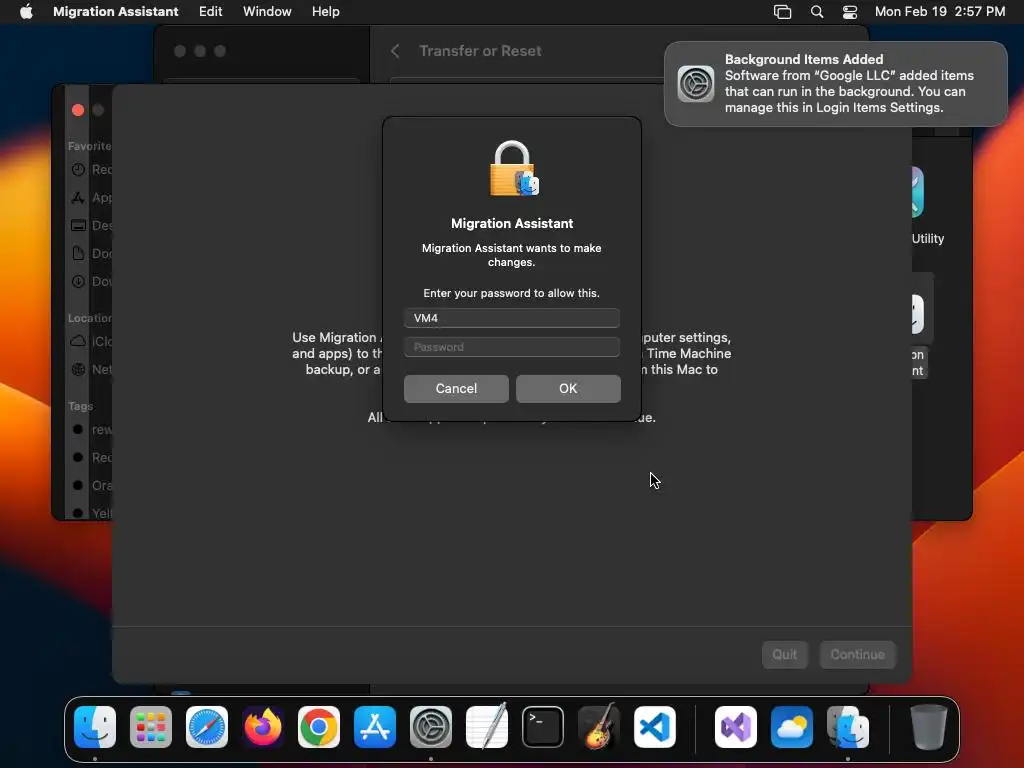Open Spotlight search in menu bar
The image size is (1024, 768).
[x=817, y=12]
